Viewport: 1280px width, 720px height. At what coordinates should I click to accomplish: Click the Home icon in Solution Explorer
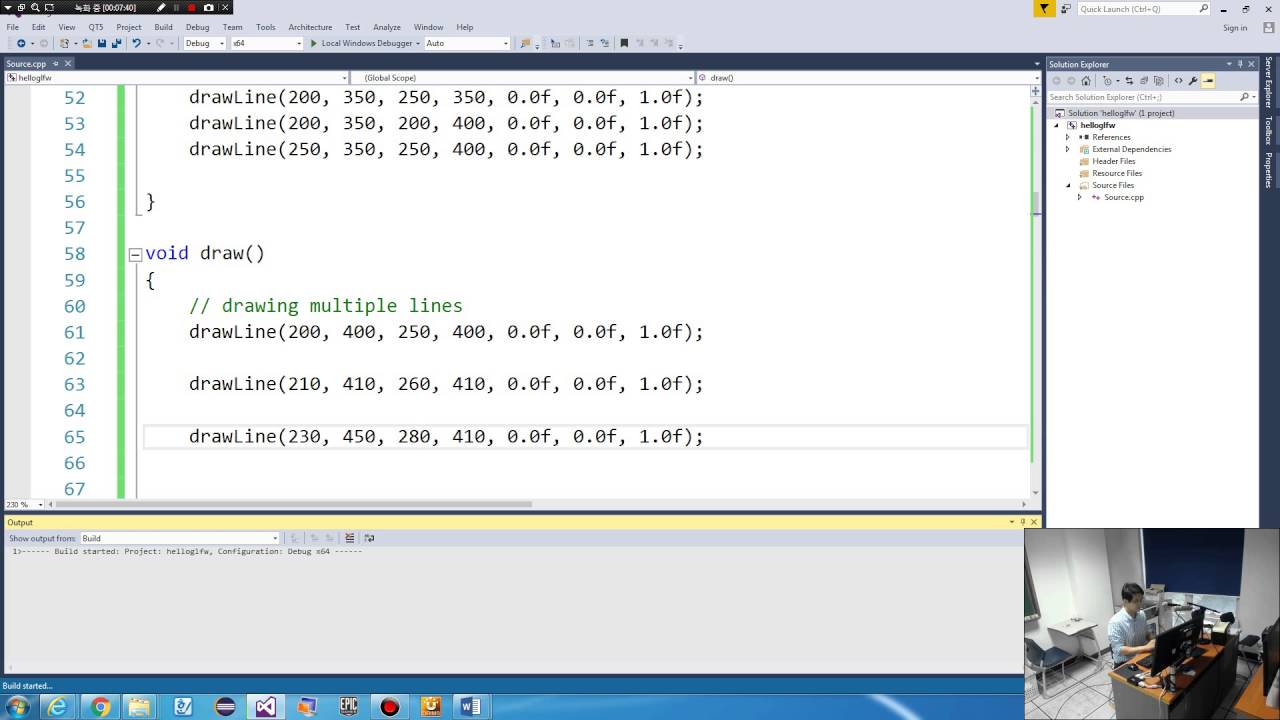click(x=1086, y=81)
